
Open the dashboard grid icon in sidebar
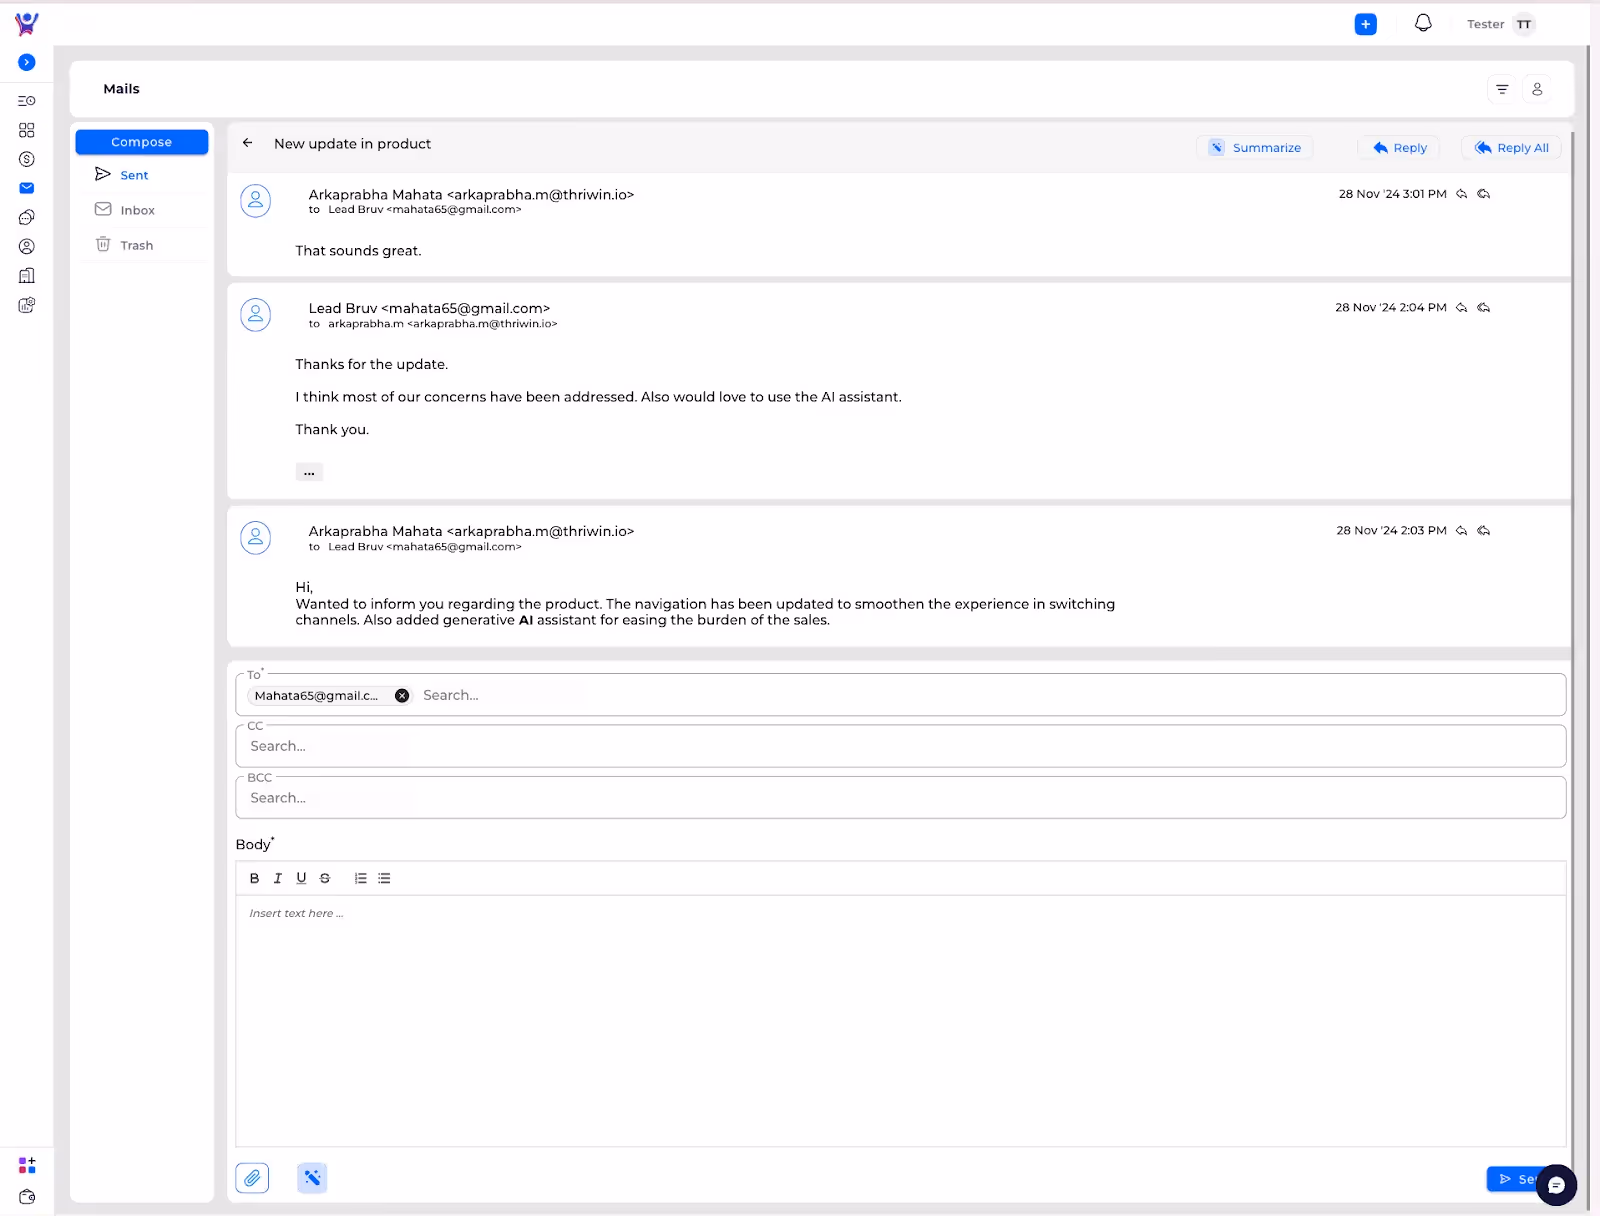pos(27,130)
